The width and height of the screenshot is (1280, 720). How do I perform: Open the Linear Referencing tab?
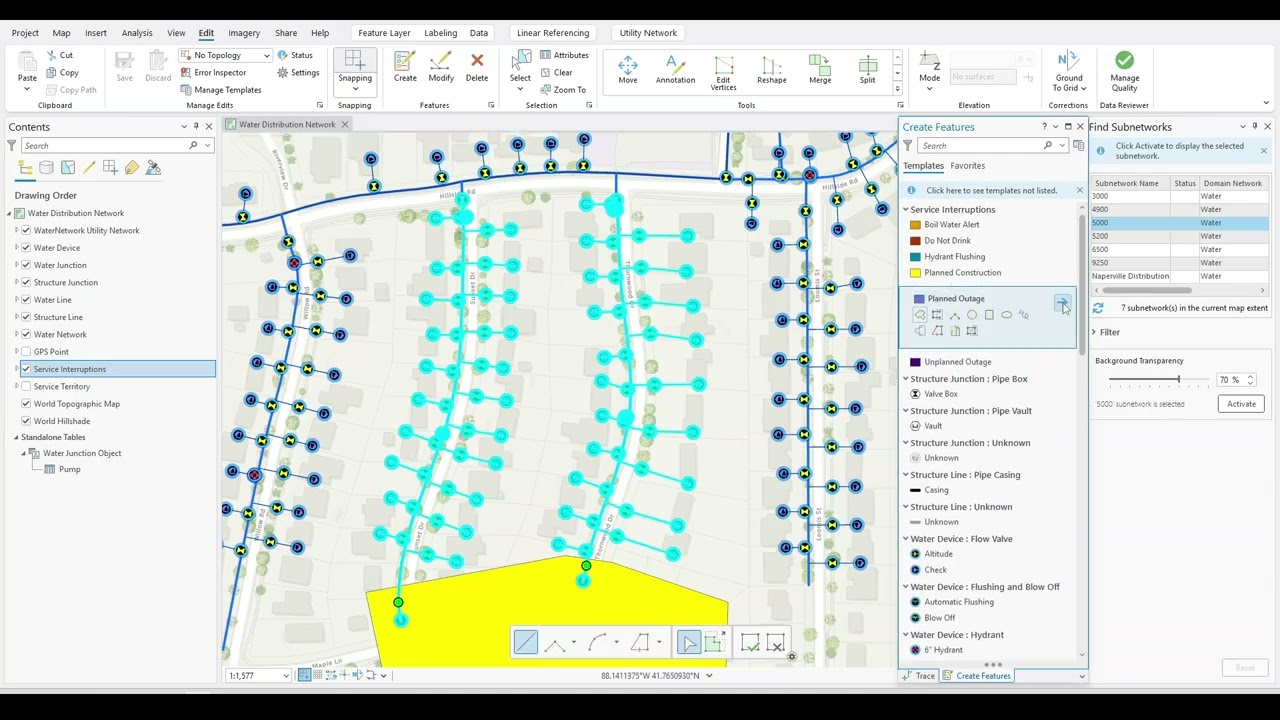pyautogui.click(x=553, y=33)
